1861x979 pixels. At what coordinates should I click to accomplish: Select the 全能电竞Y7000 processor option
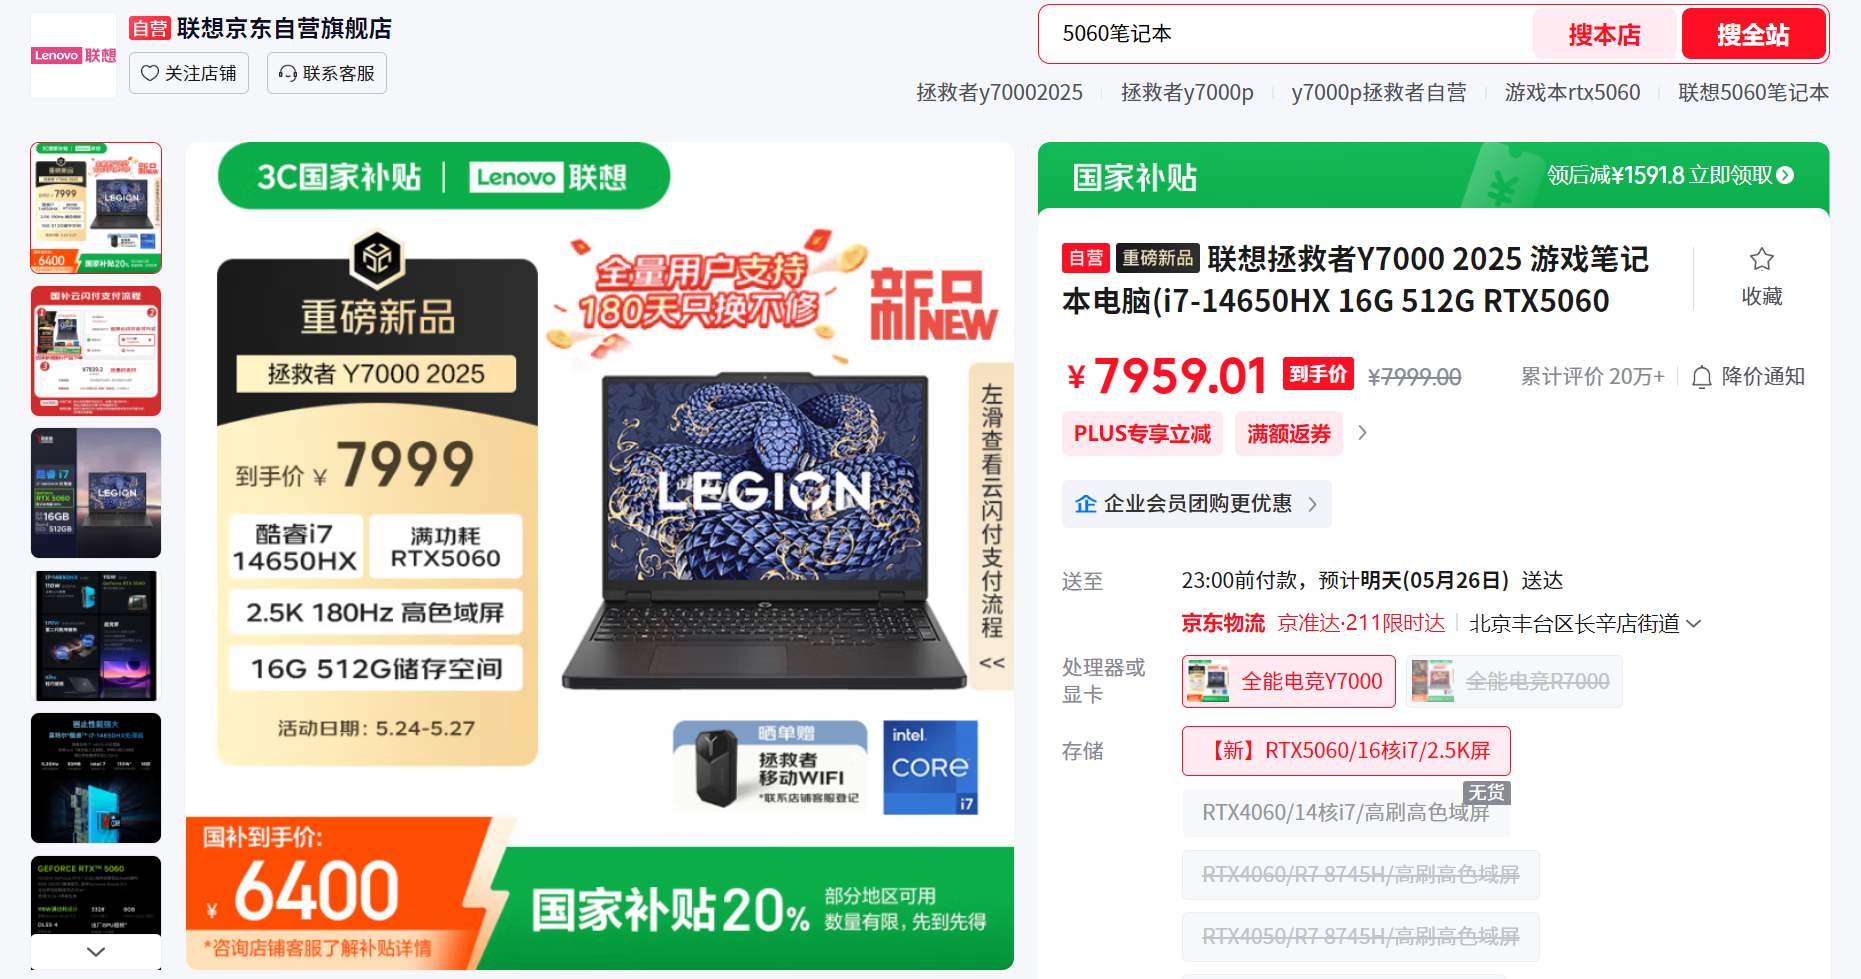pos(1288,681)
